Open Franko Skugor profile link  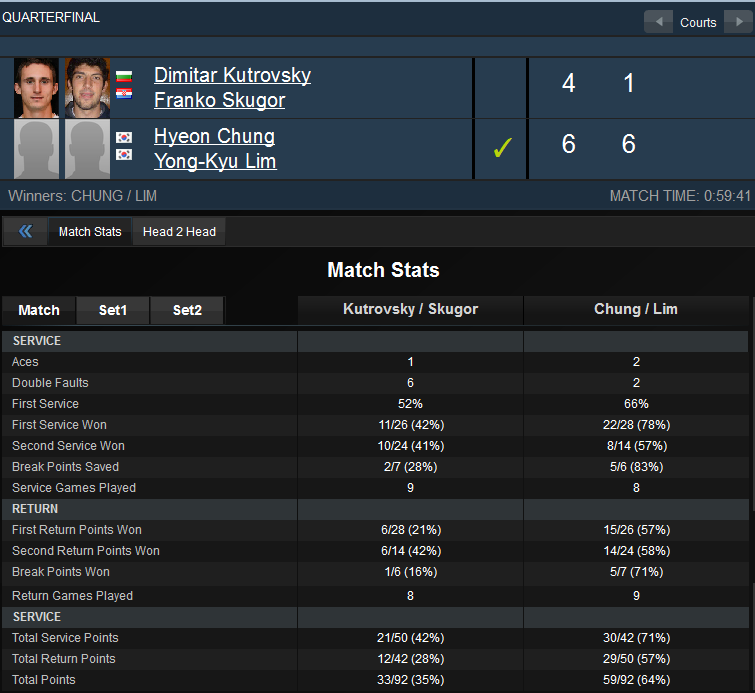220,100
